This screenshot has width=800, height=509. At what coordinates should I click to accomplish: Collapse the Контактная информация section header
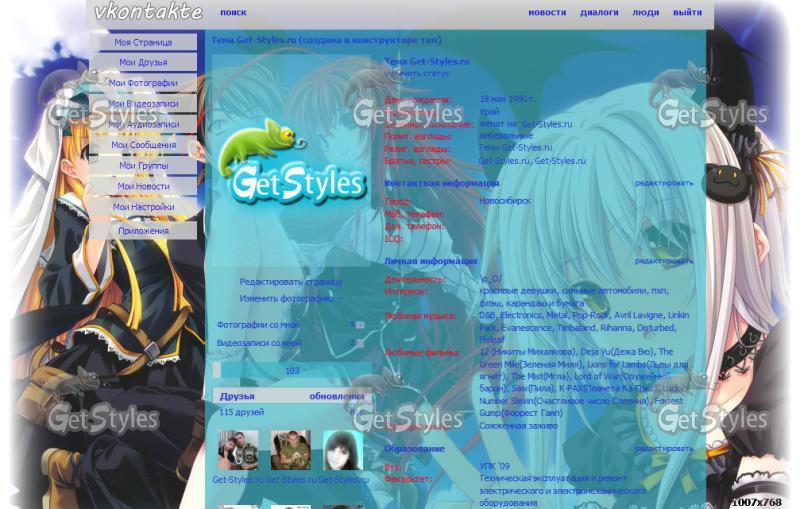pyautogui.click(x=442, y=183)
